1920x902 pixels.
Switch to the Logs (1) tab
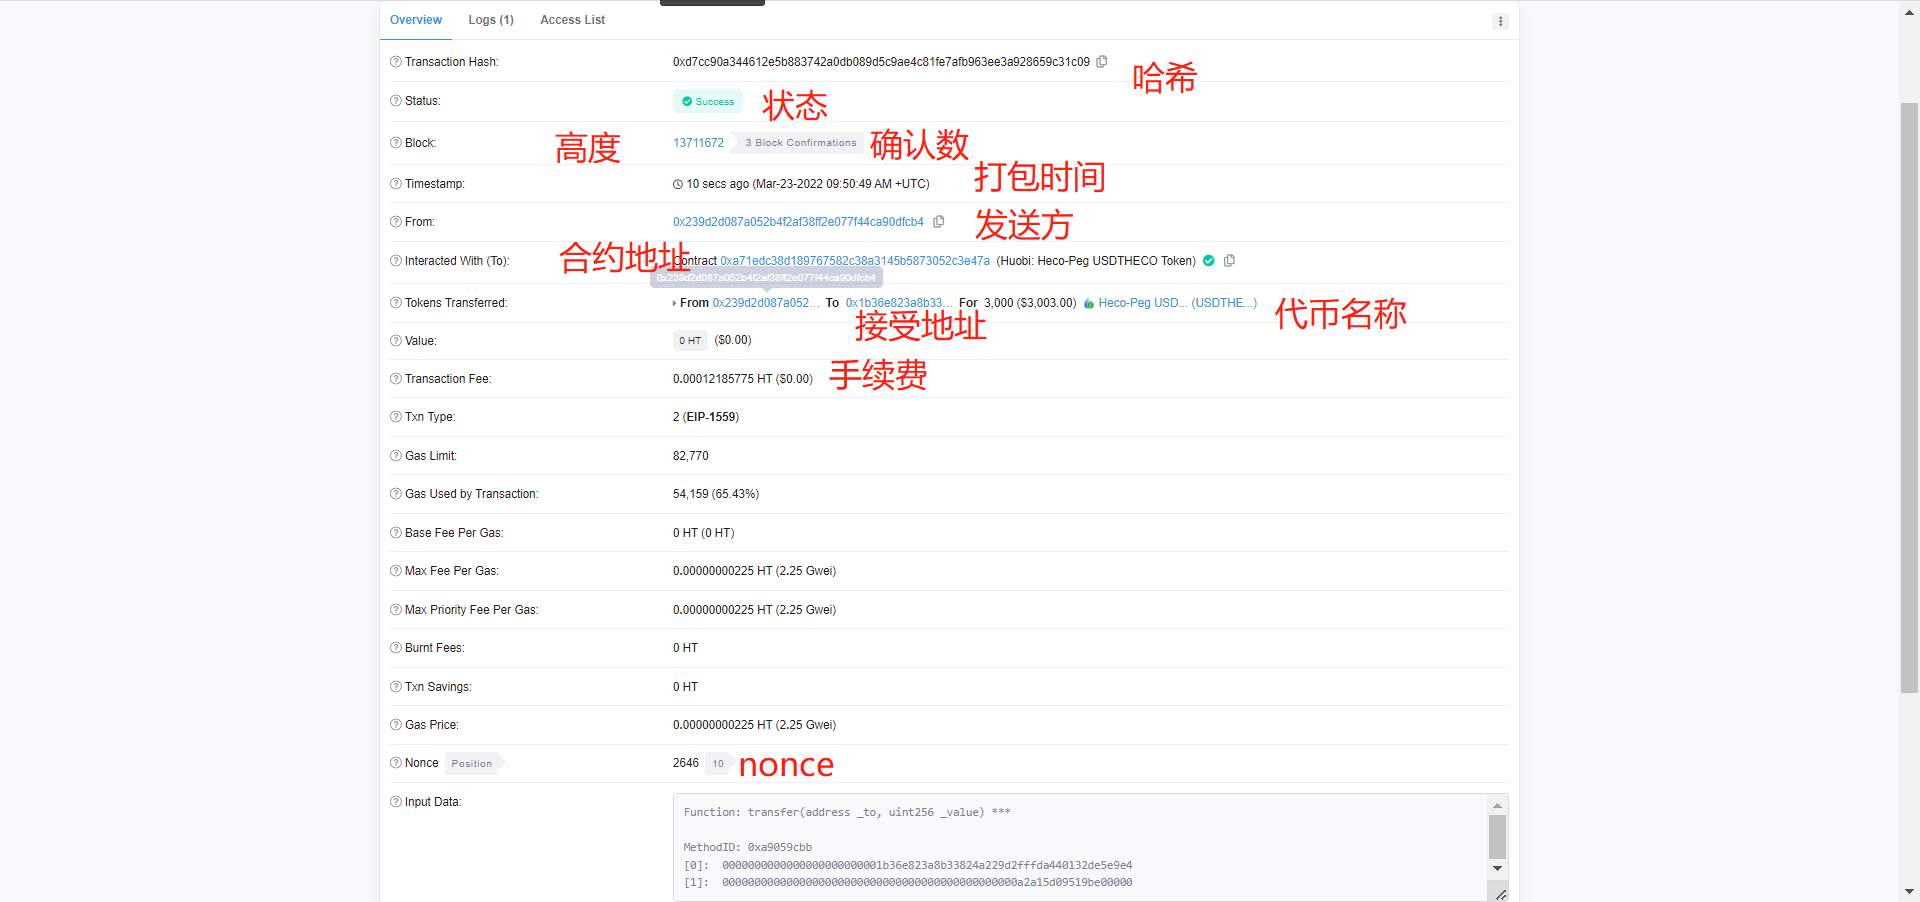coord(490,19)
